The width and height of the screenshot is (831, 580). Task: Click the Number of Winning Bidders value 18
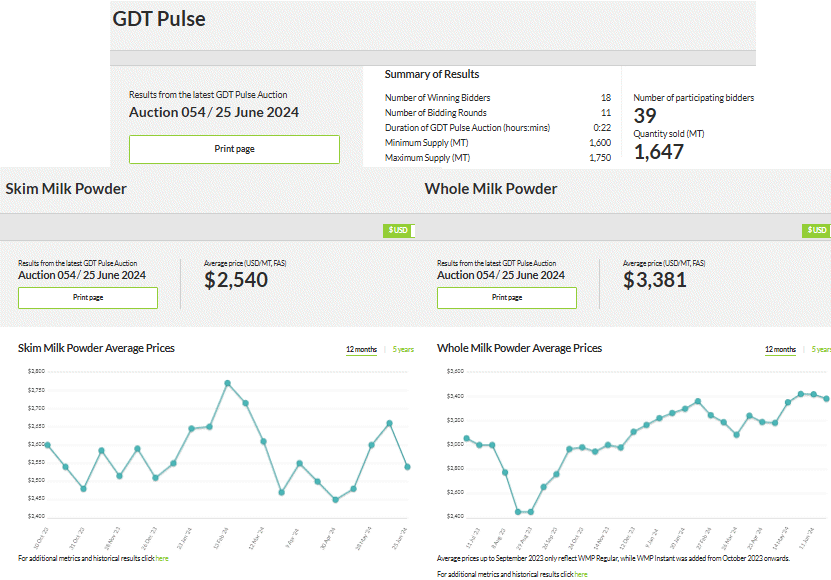pyautogui.click(x=606, y=98)
